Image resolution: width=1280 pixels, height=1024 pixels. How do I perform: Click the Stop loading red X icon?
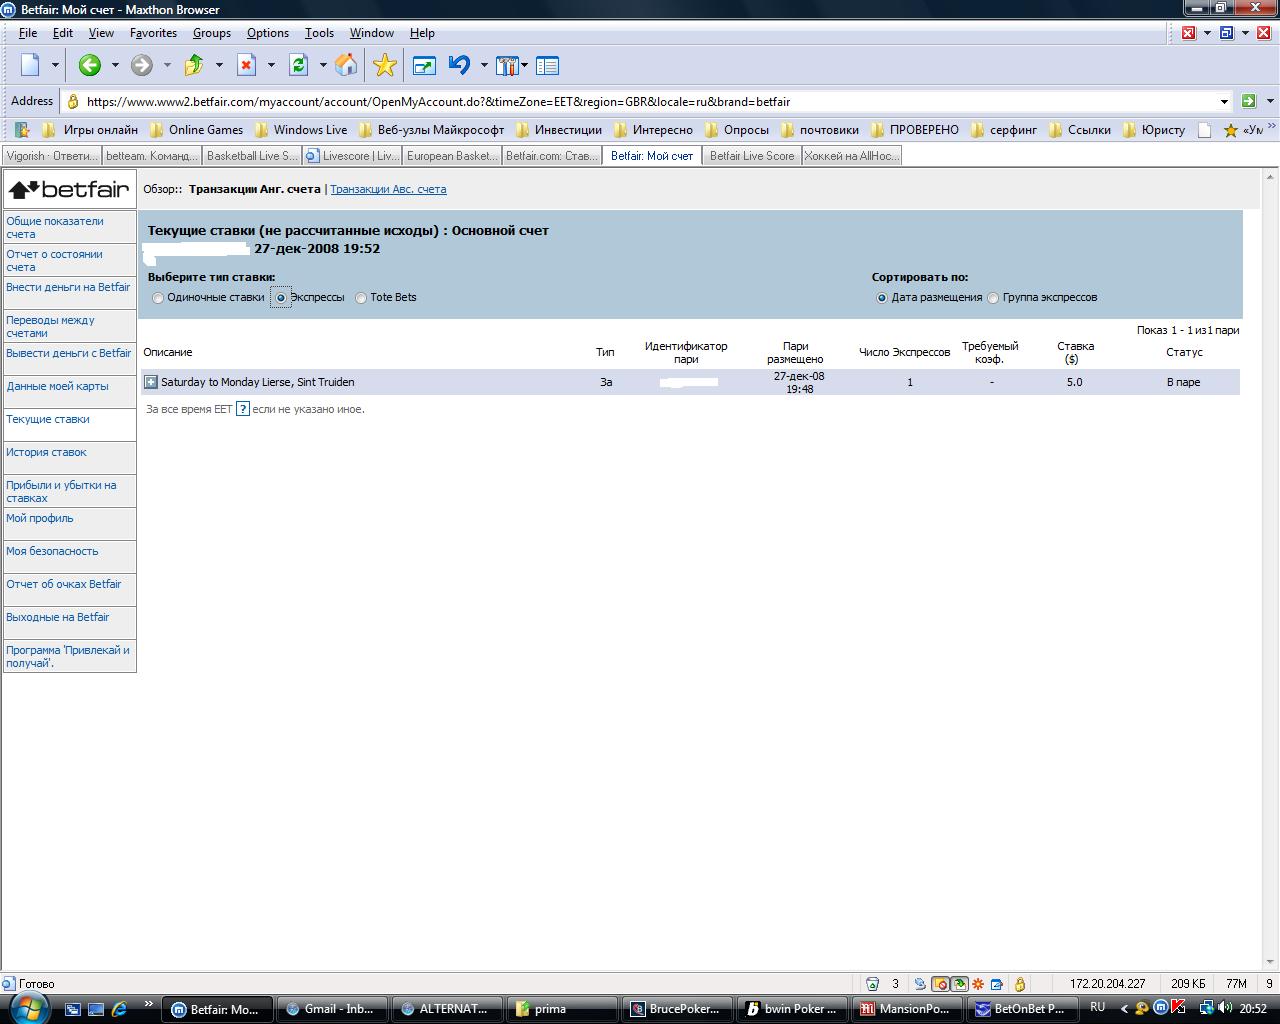(x=246, y=66)
